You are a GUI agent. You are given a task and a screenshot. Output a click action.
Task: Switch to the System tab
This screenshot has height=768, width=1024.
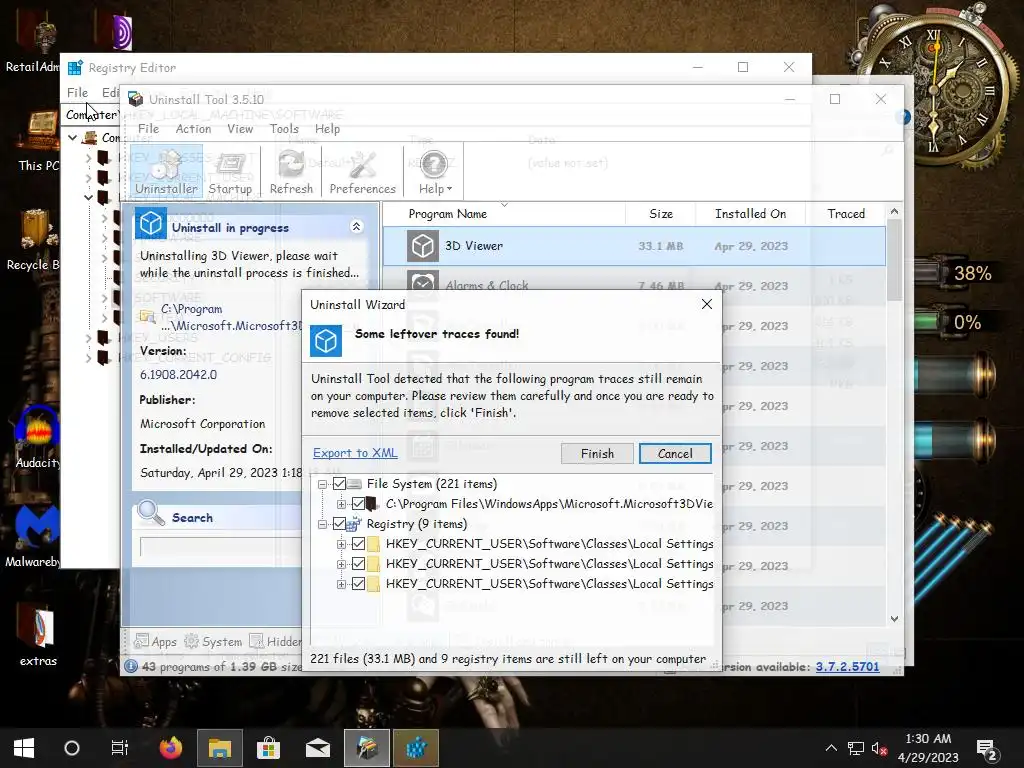coord(214,641)
